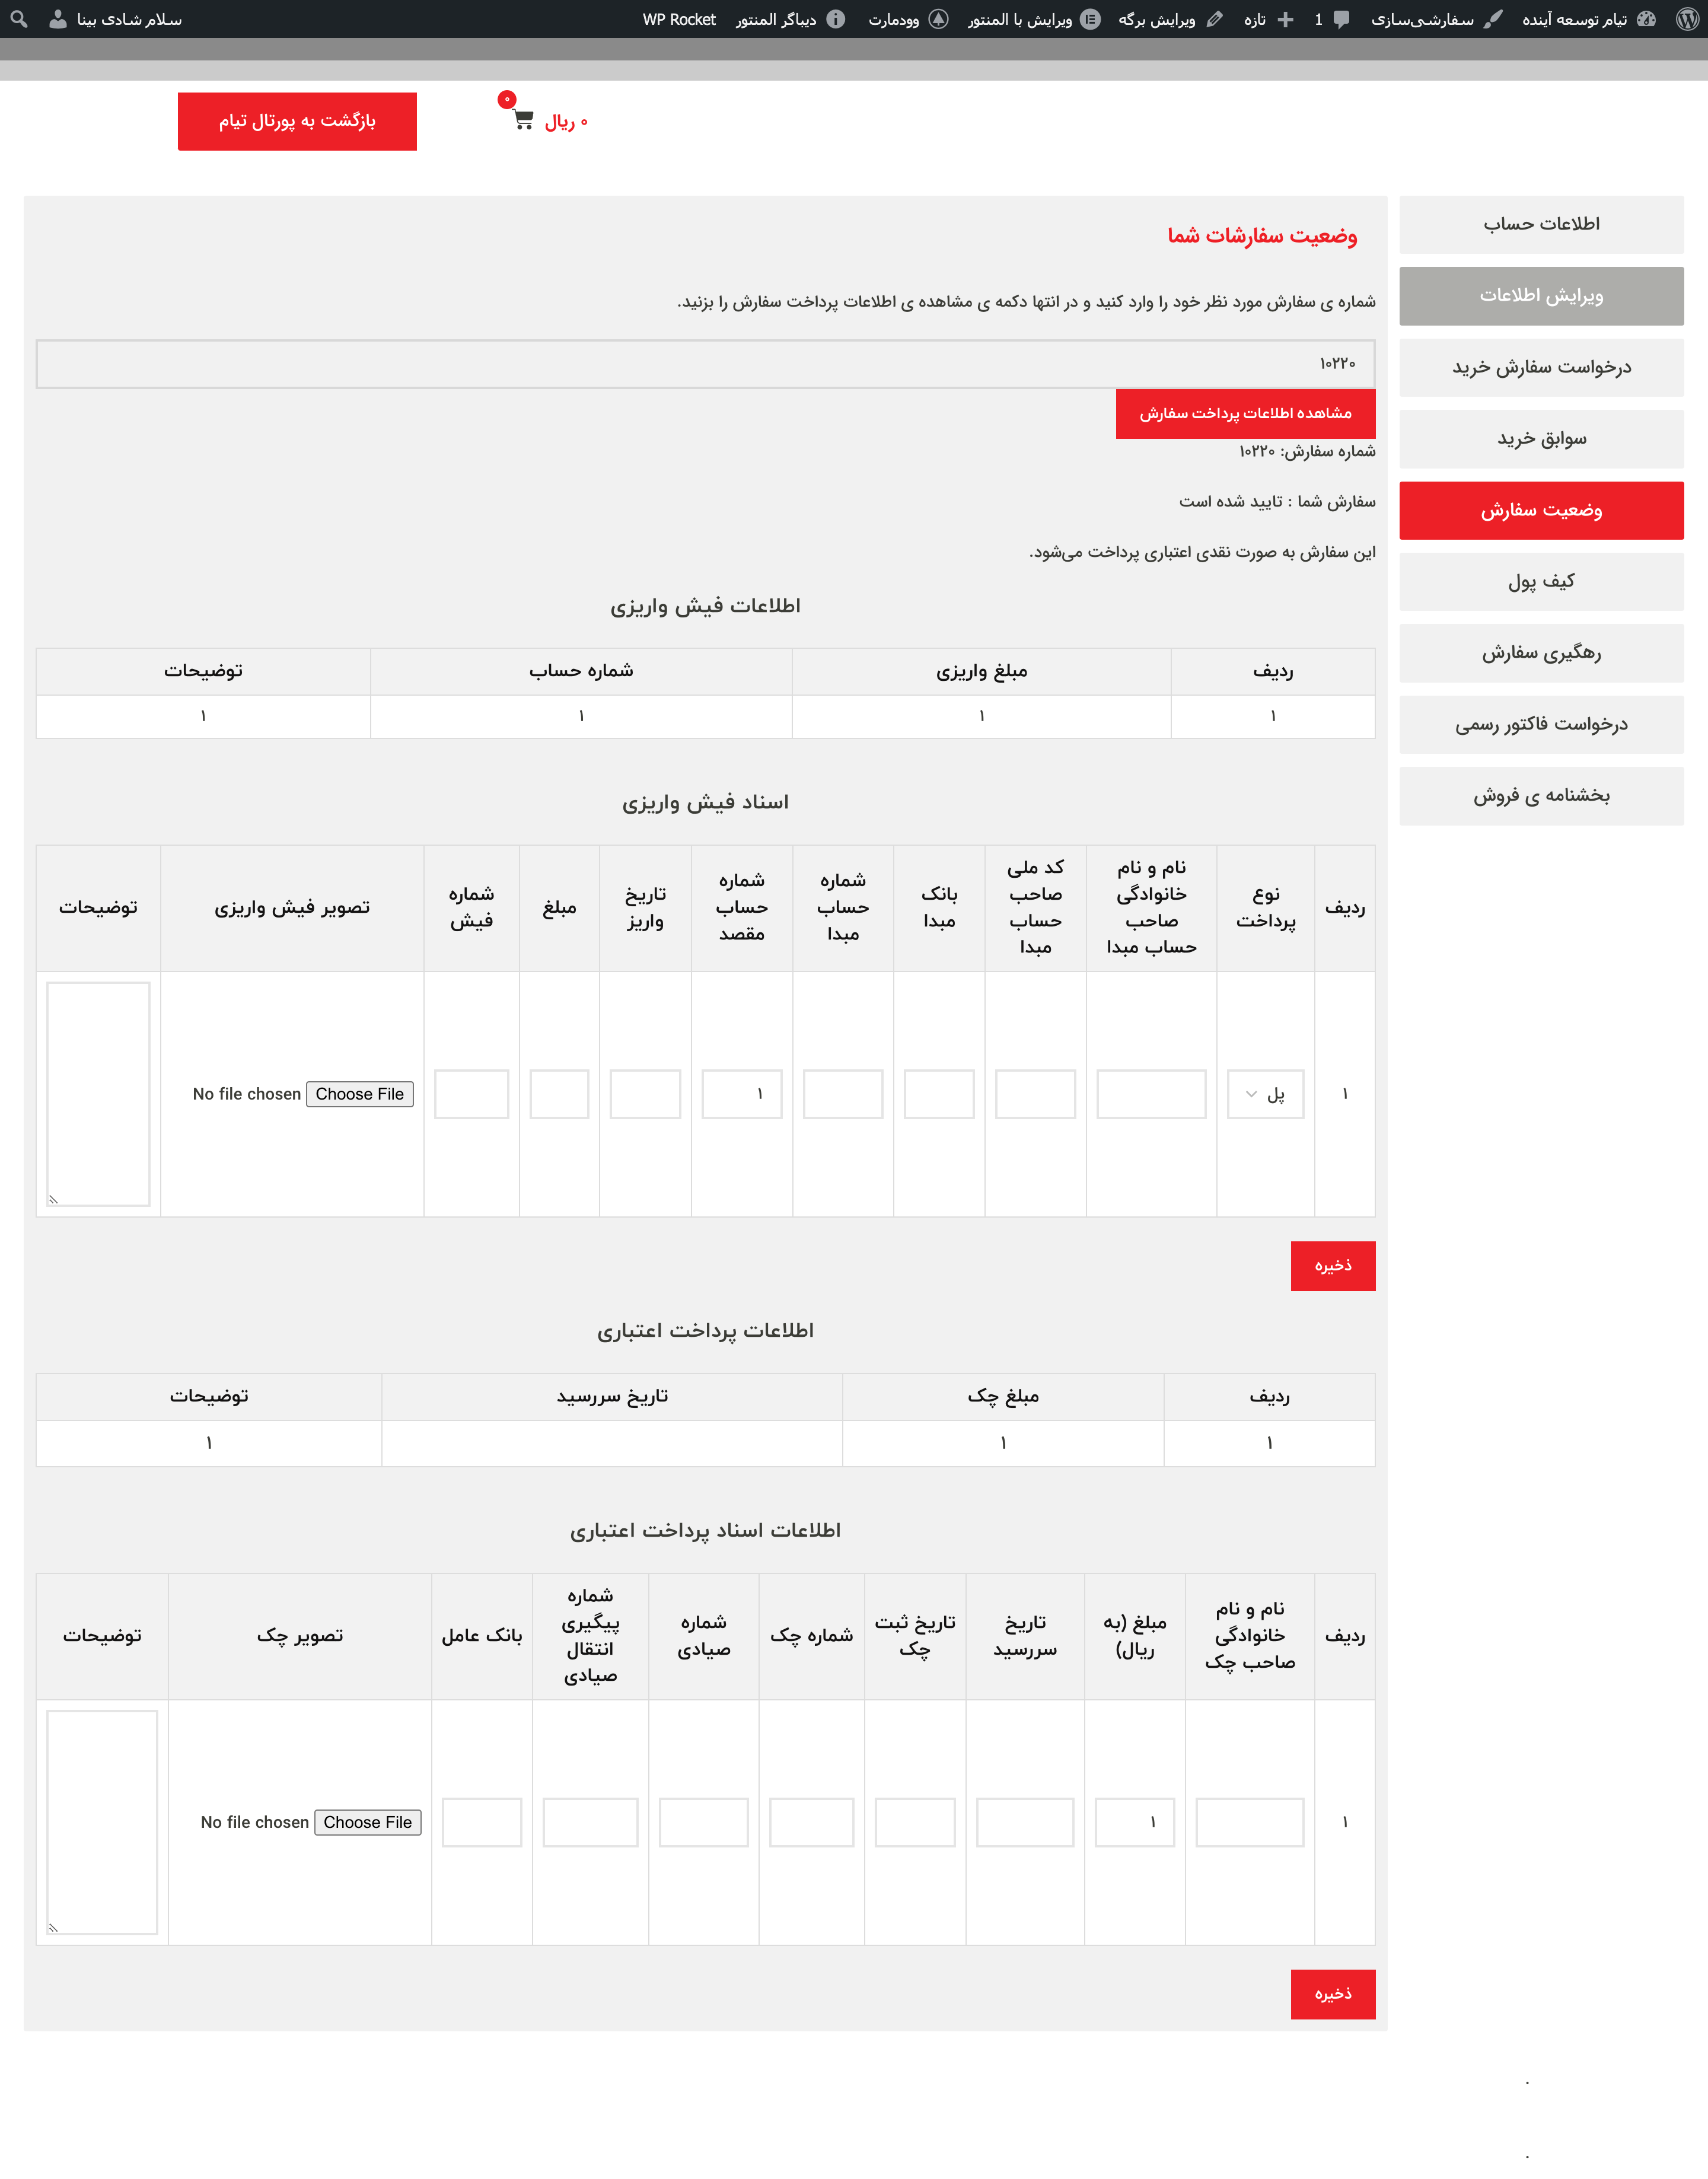Choose file for تصویر فیش واریزی
1708x2179 pixels.
360,1094
